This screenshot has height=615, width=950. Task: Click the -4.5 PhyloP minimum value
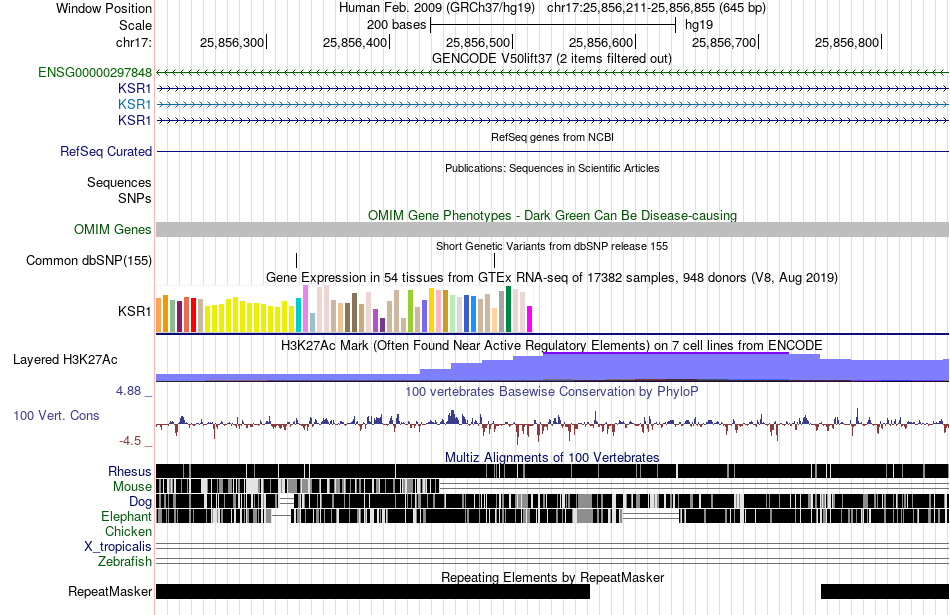[x=130, y=441]
